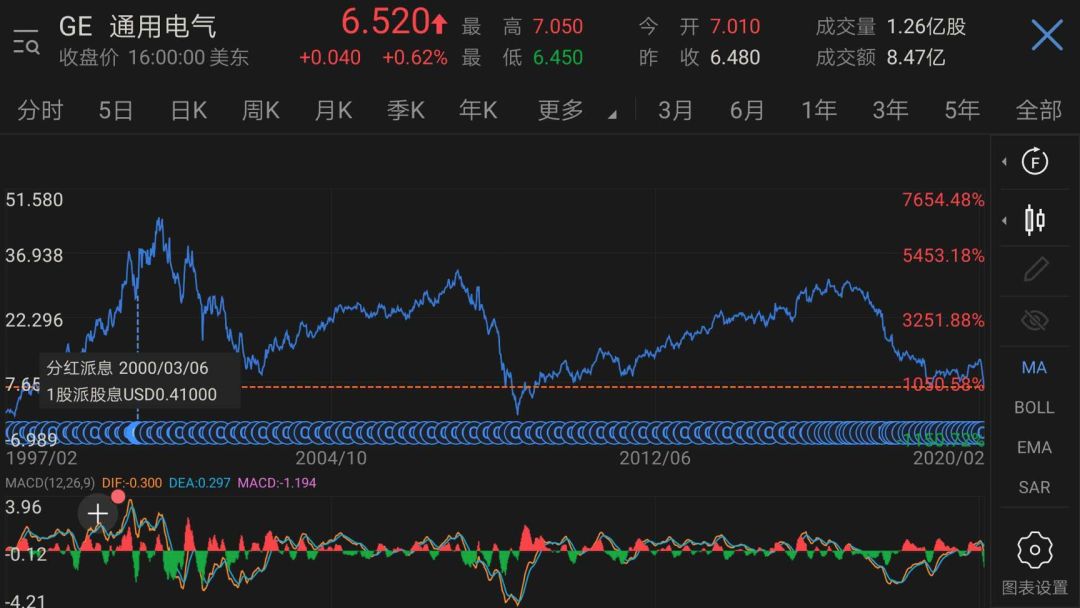Viewport: 1080px width, 608px height.
Task: Click the MACD(12,26,9) indicator label
Action: pos(50,483)
